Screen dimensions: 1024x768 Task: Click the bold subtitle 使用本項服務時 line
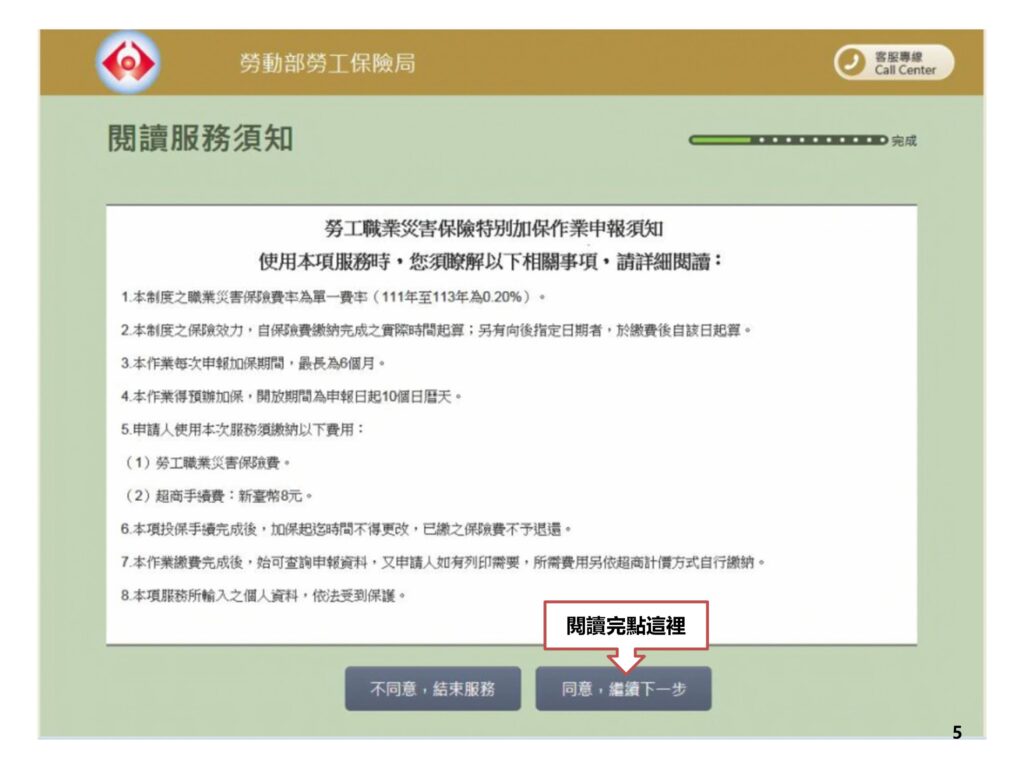[x=490, y=263]
